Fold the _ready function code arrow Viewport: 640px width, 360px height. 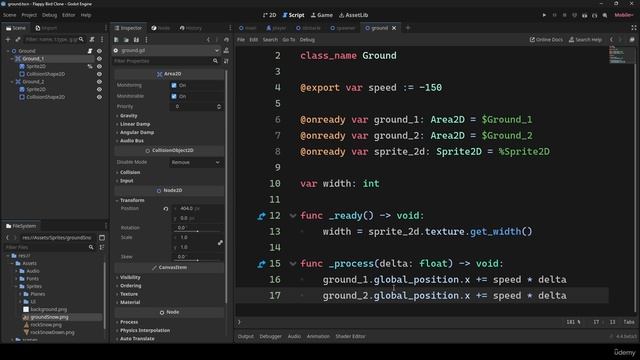point(293,216)
